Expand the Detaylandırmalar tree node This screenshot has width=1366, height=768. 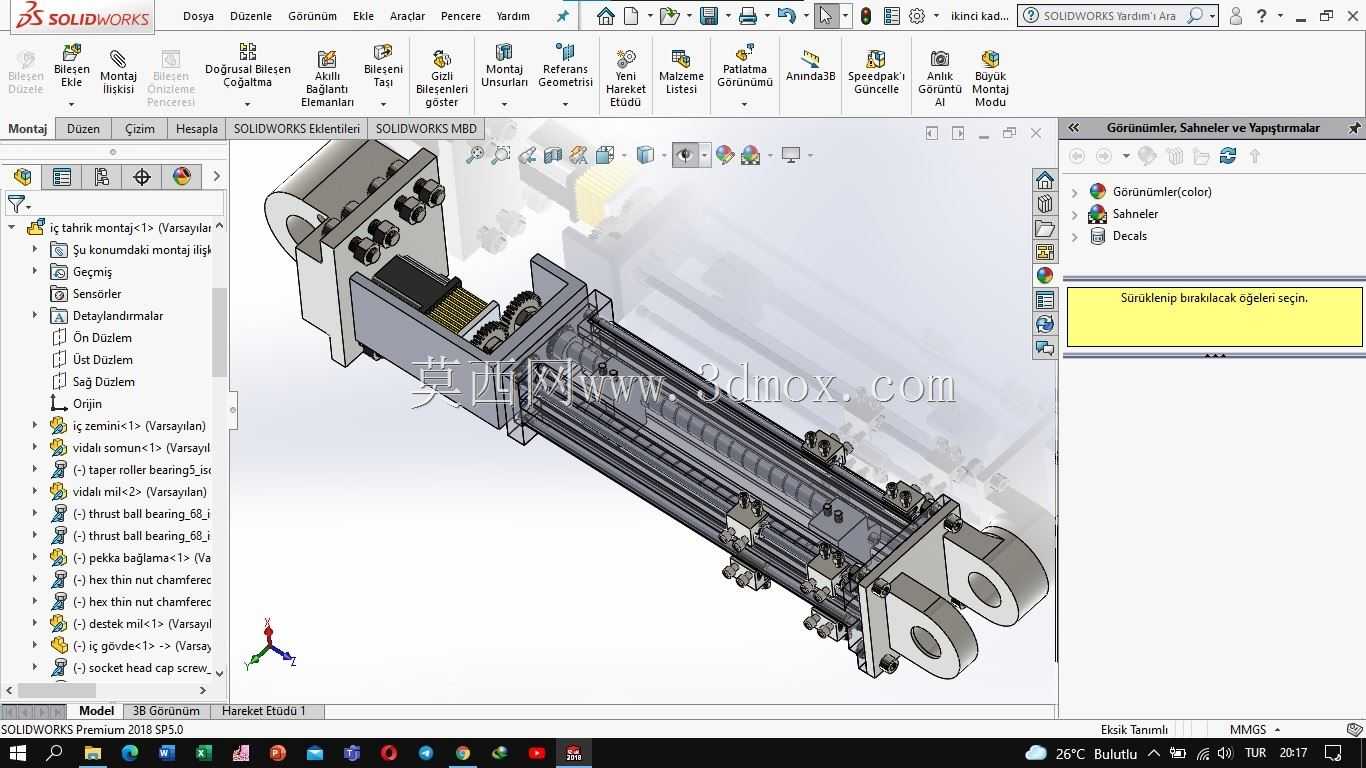click(x=35, y=316)
